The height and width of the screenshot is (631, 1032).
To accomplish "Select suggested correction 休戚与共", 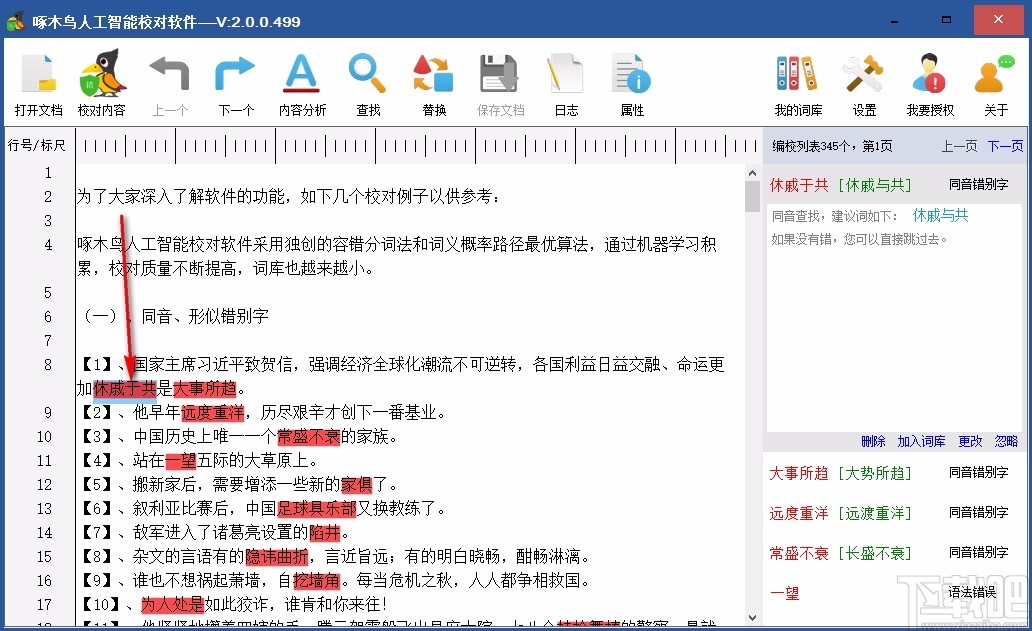I will pyautogui.click(x=938, y=215).
